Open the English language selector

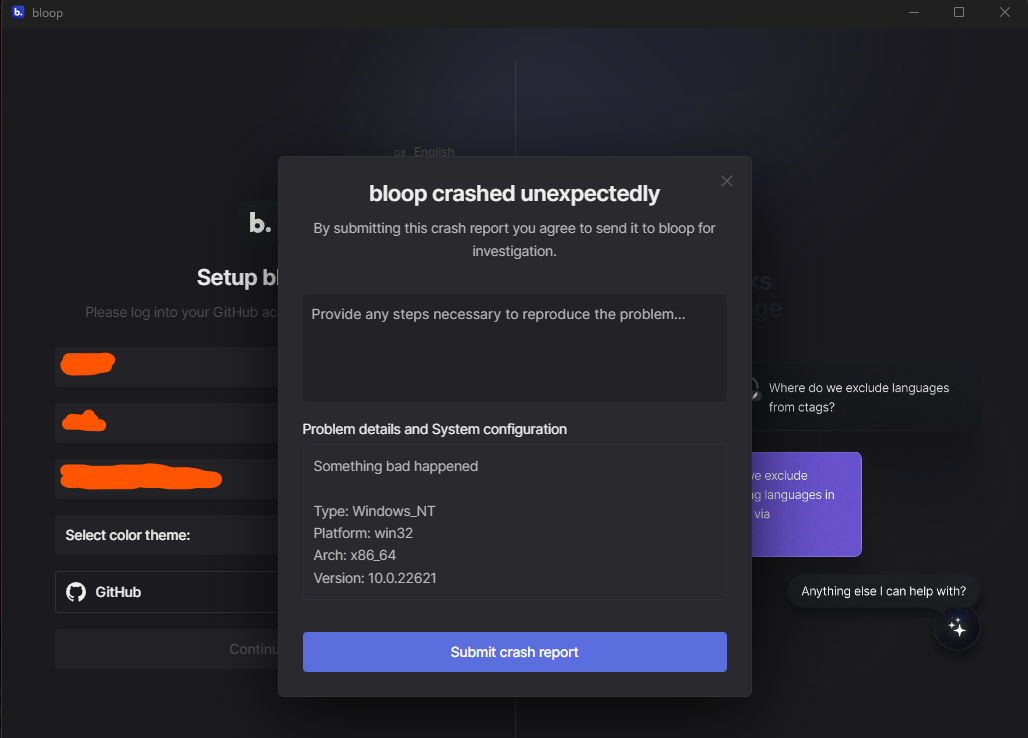(x=427, y=152)
